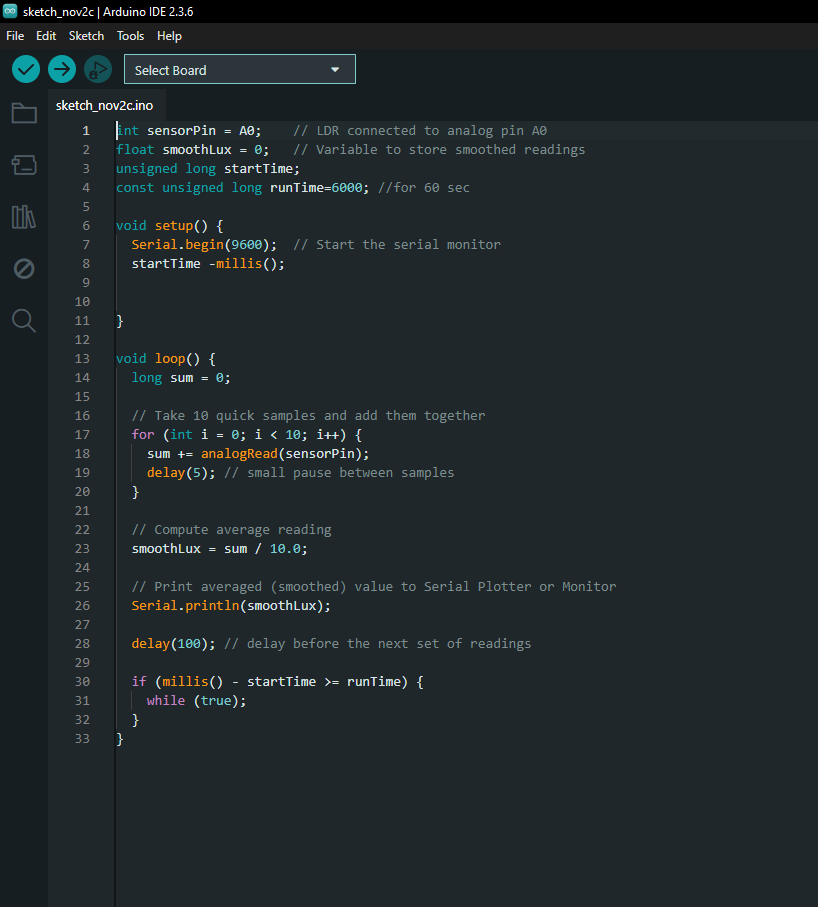Open the Sketchbook folder icon in sidebar
Image resolution: width=818 pixels, height=907 pixels.
pyautogui.click(x=24, y=113)
